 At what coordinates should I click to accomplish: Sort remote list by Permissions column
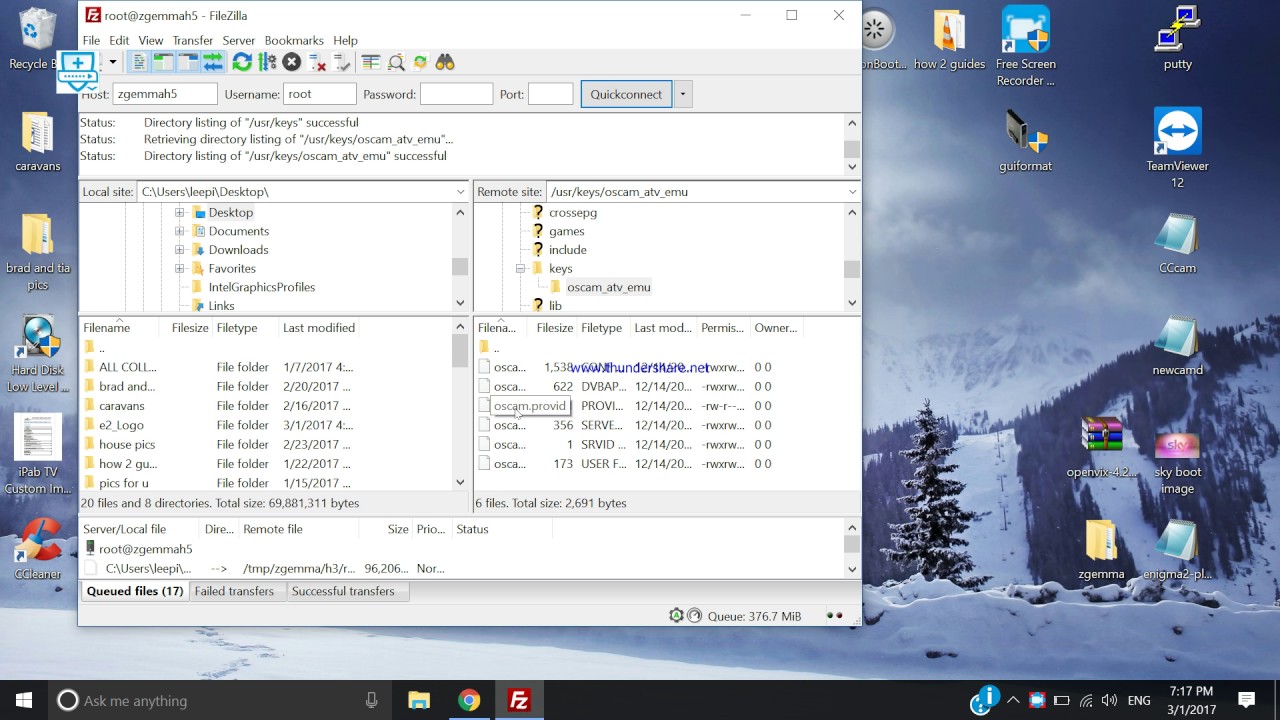pos(722,328)
